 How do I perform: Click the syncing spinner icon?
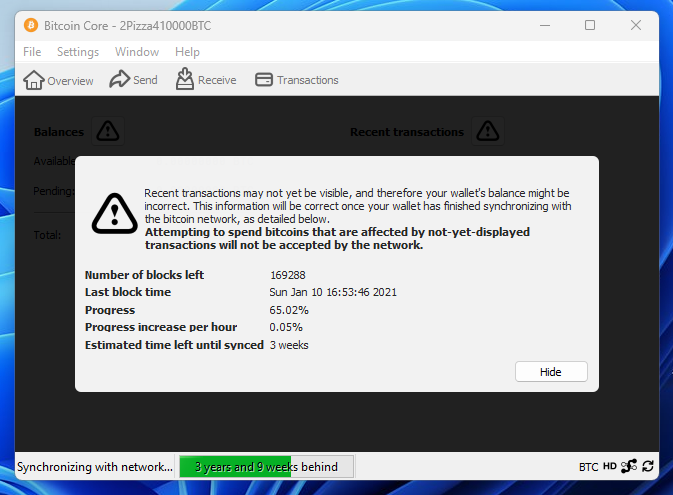pyautogui.click(x=648, y=466)
